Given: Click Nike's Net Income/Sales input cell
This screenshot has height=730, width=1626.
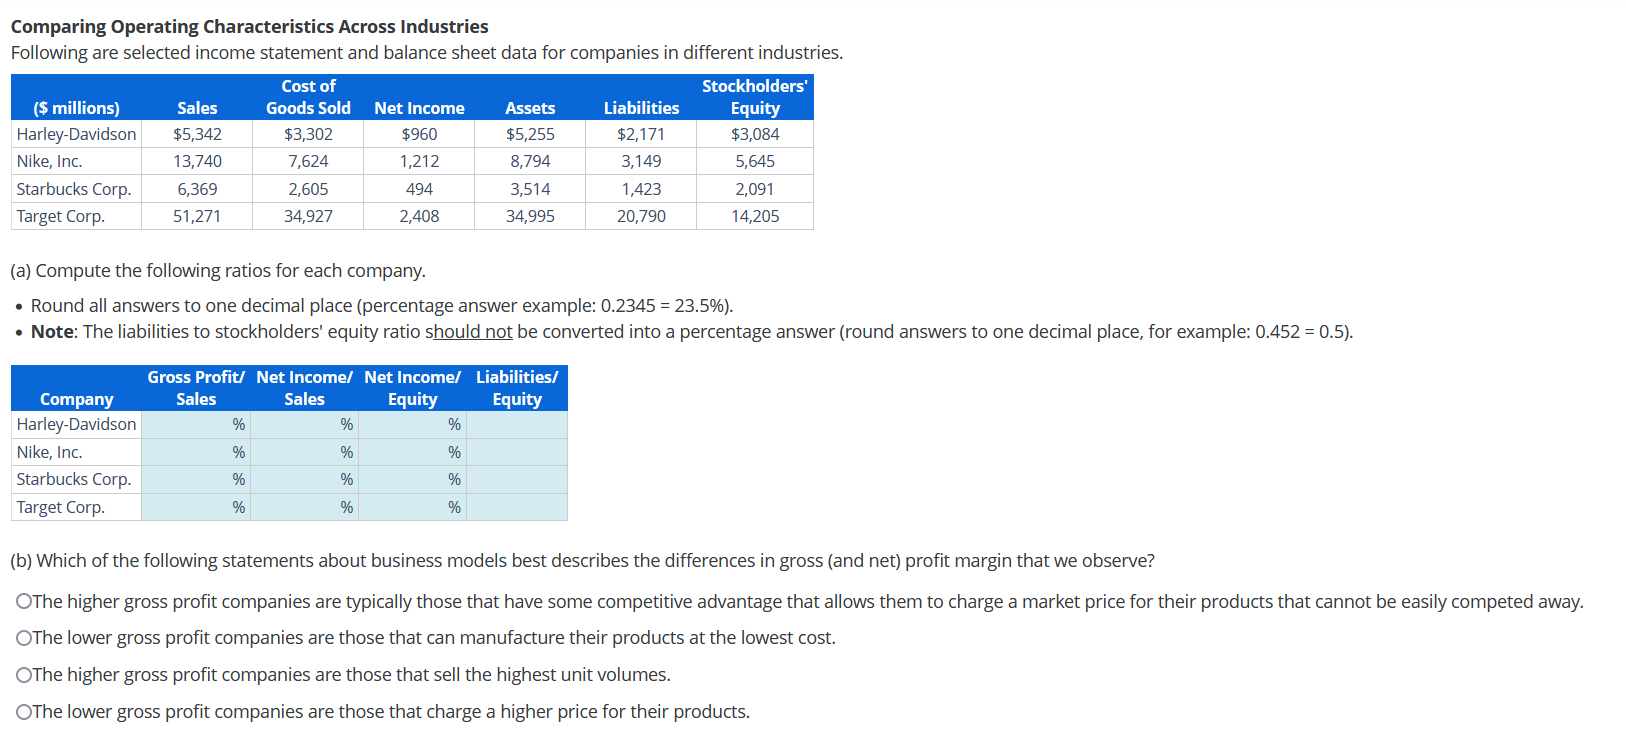Looking at the screenshot, I should 303,452.
